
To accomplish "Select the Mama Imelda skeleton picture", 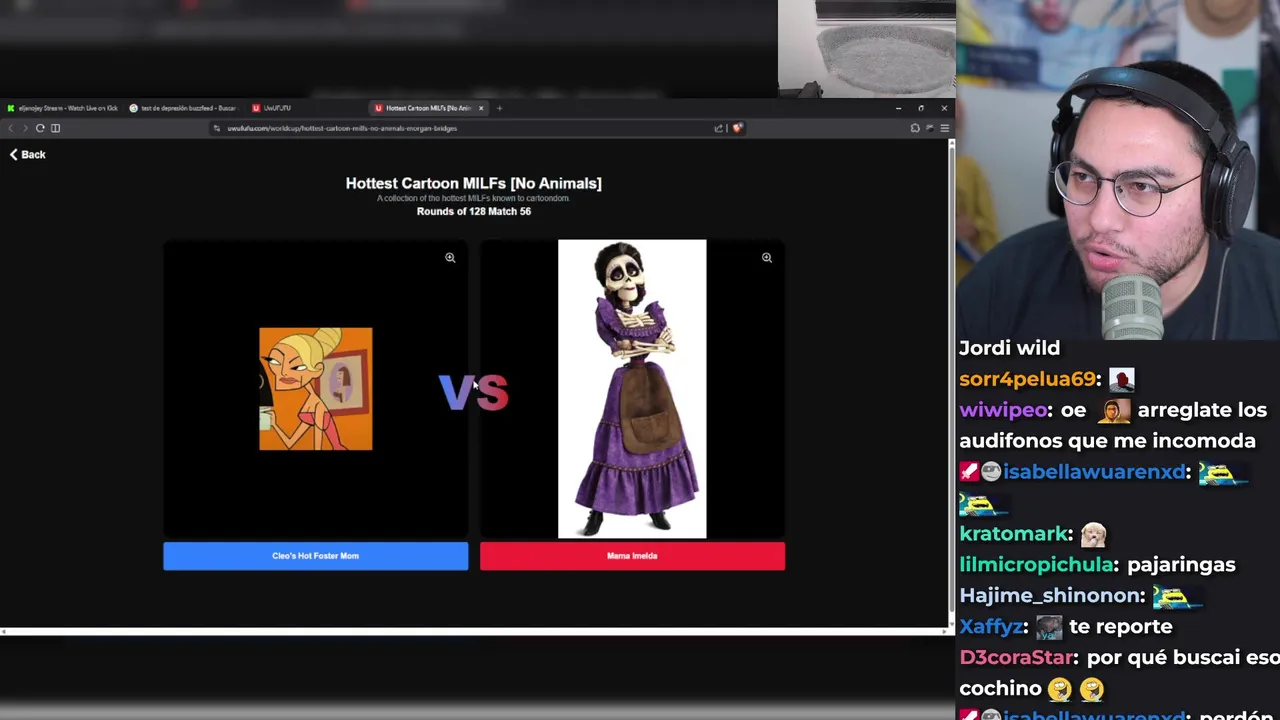I will [632, 389].
